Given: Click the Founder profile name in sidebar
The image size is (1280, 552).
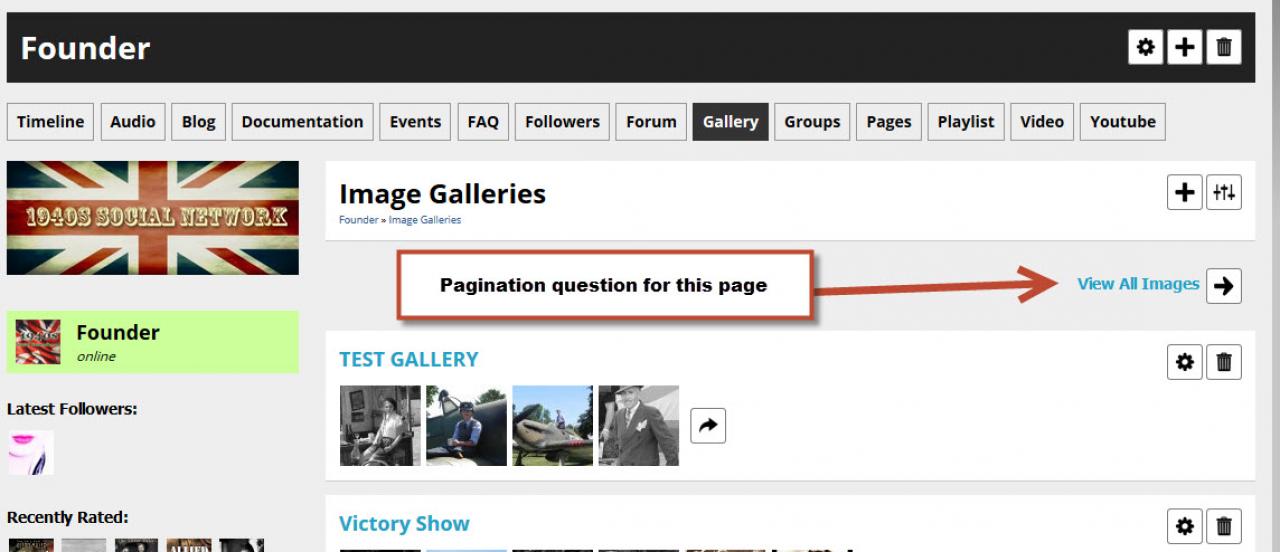Looking at the screenshot, I should pyautogui.click(x=118, y=332).
